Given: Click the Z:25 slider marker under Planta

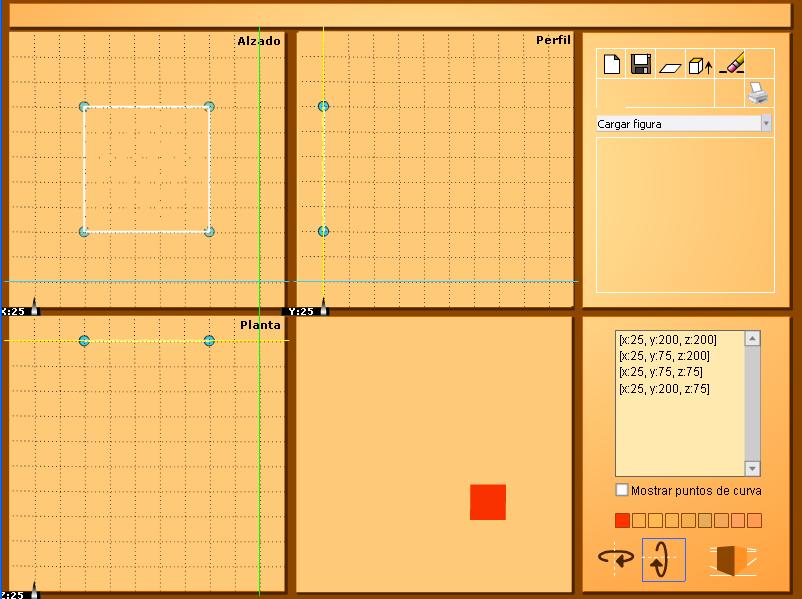Looking at the screenshot, I should (x=34, y=591).
